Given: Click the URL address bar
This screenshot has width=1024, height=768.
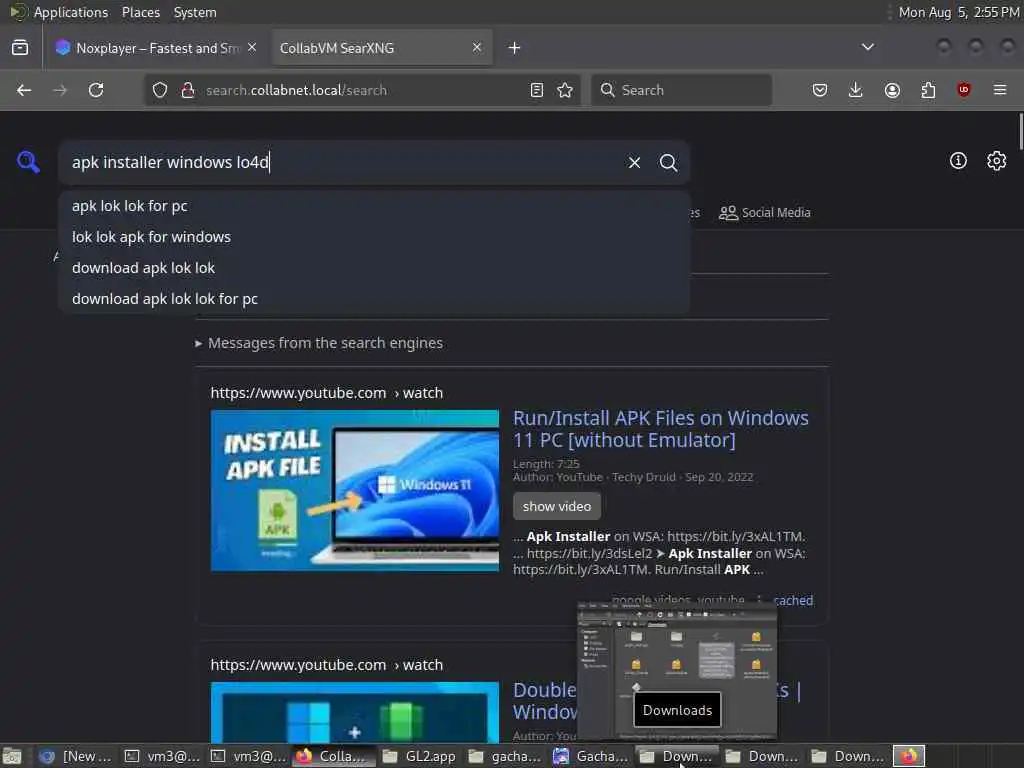Looking at the screenshot, I should [x=362, y=90].
